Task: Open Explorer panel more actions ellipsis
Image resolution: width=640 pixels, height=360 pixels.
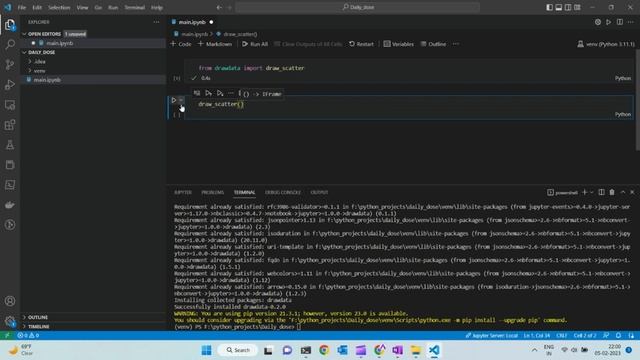Action: 156,22
